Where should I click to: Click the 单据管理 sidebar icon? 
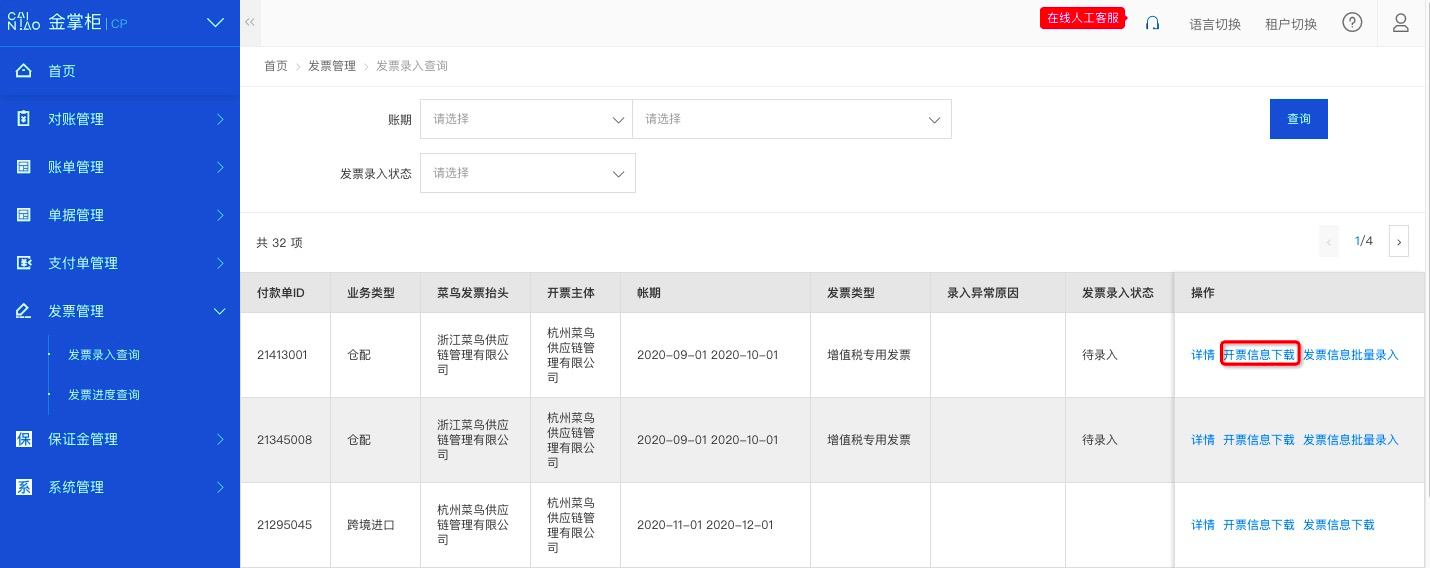24,215
